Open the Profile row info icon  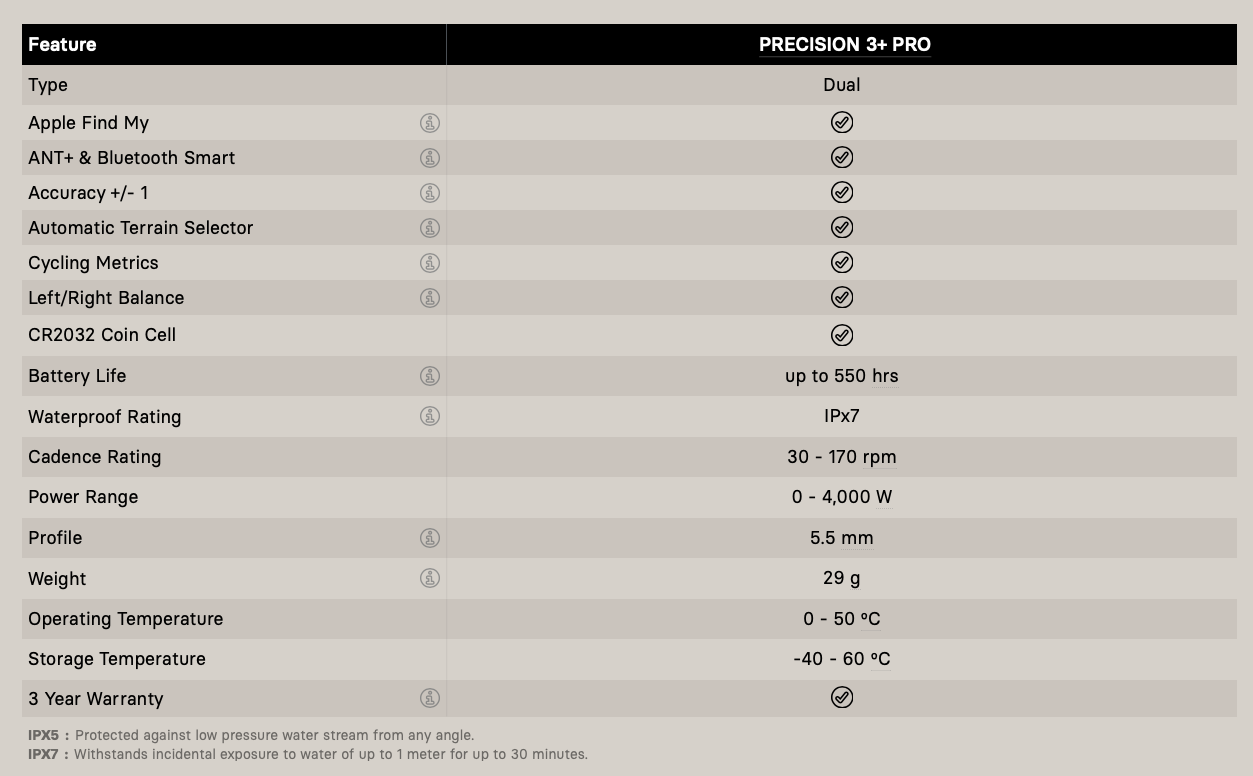[430, 538]
